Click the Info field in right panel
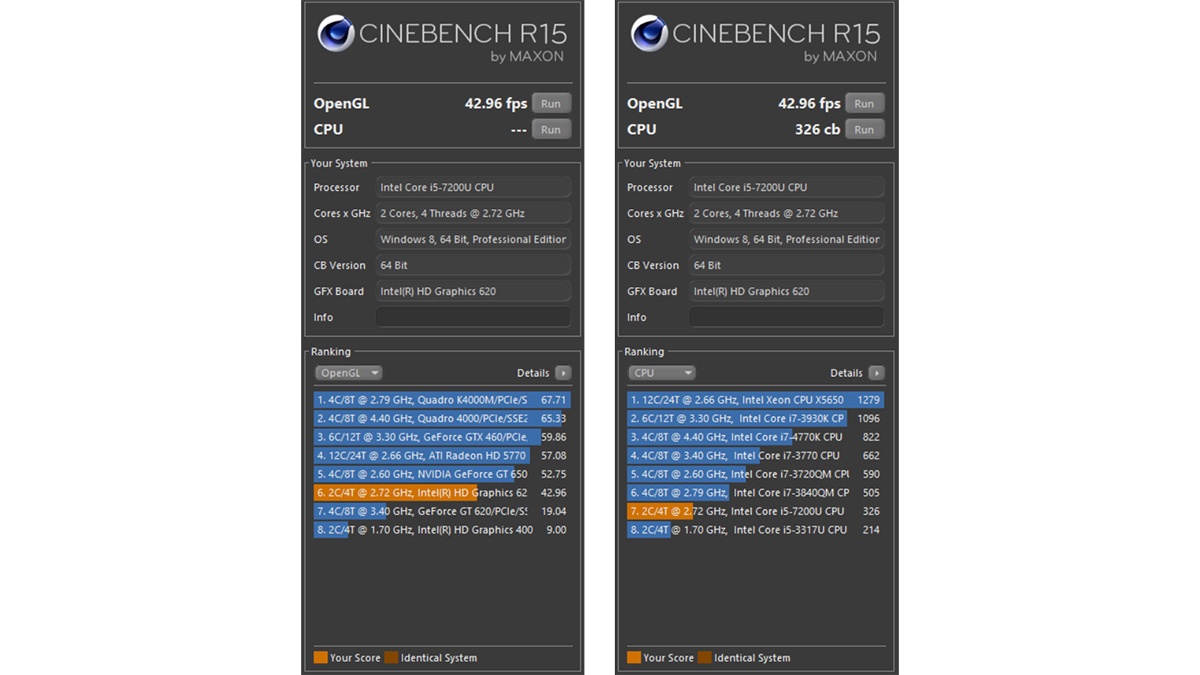Image resolution: width=1200 pixels, height=675 pixels. (786, 317)
